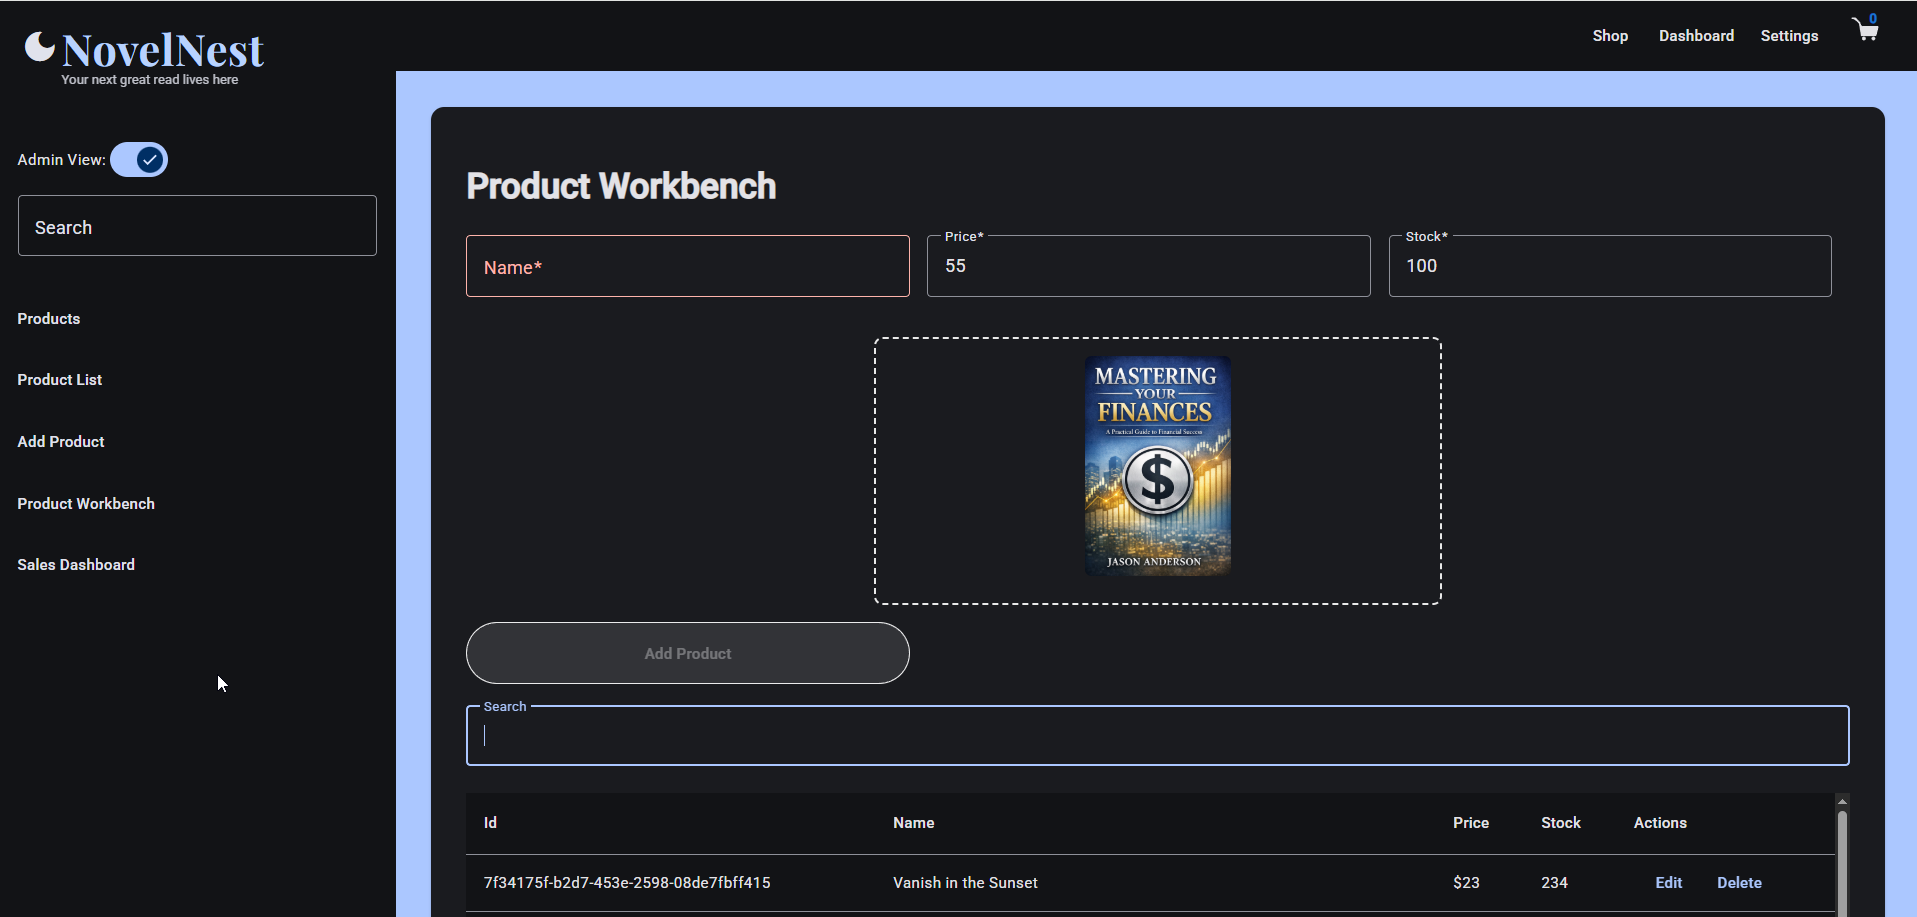Click the Product Workbench heading

tap(621, 187)
